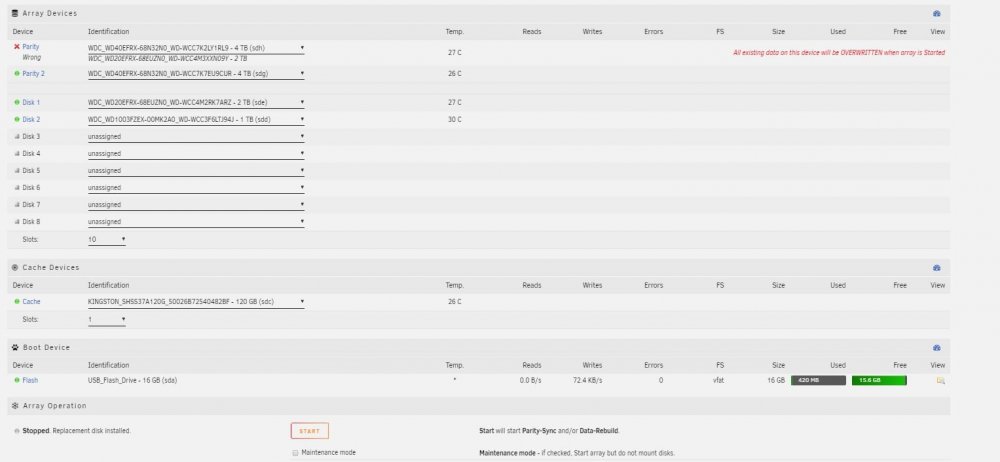Click the green status dot for Disk 1
This screenshot has height=462, width=1000.
17,102
